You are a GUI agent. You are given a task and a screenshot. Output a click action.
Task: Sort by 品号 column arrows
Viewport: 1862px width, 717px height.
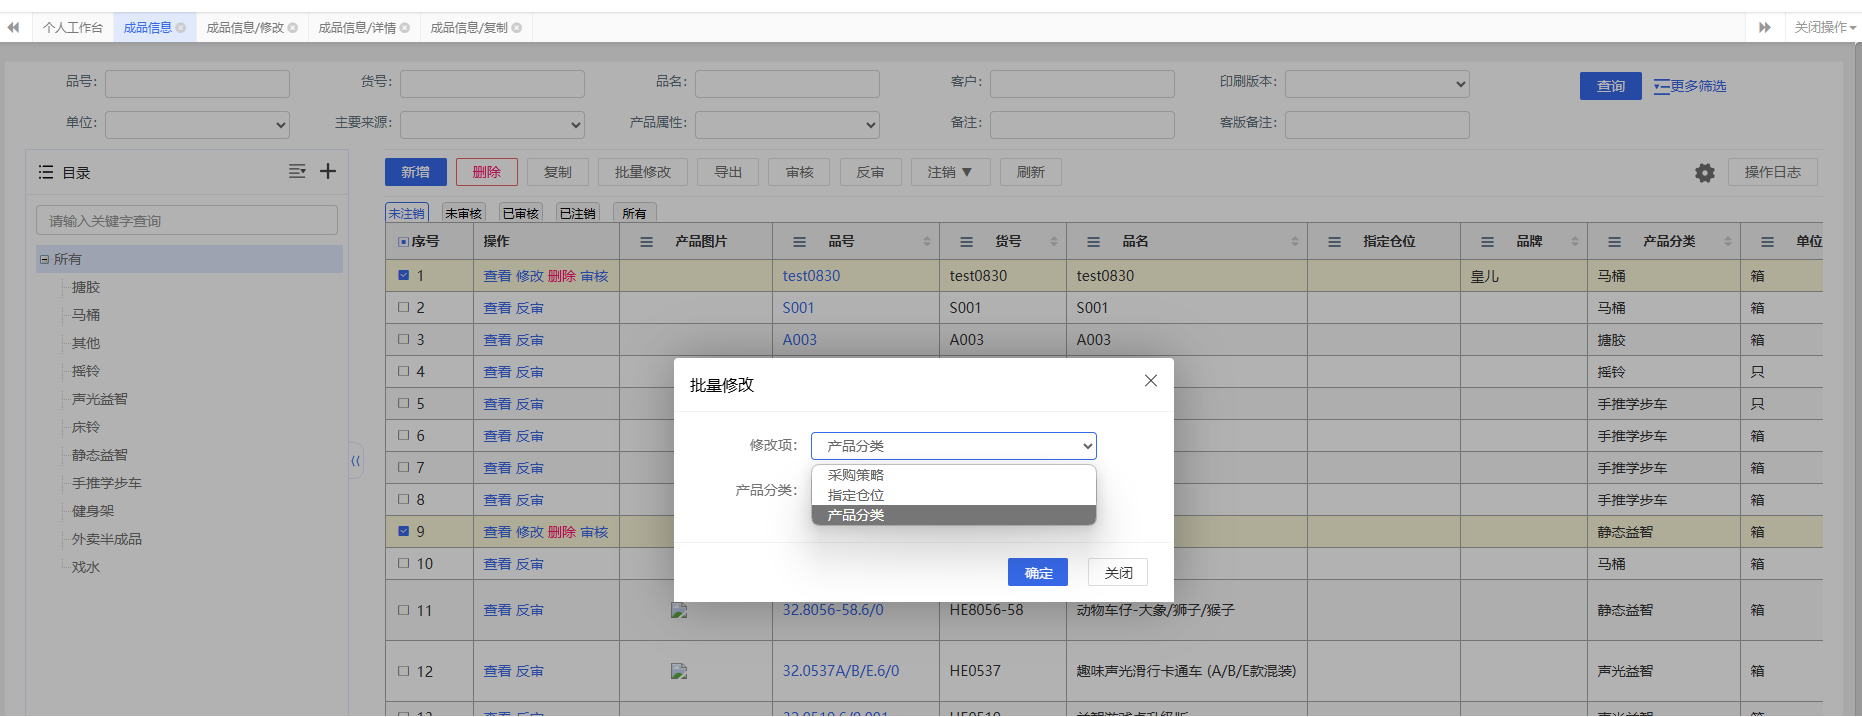[927, 242]
